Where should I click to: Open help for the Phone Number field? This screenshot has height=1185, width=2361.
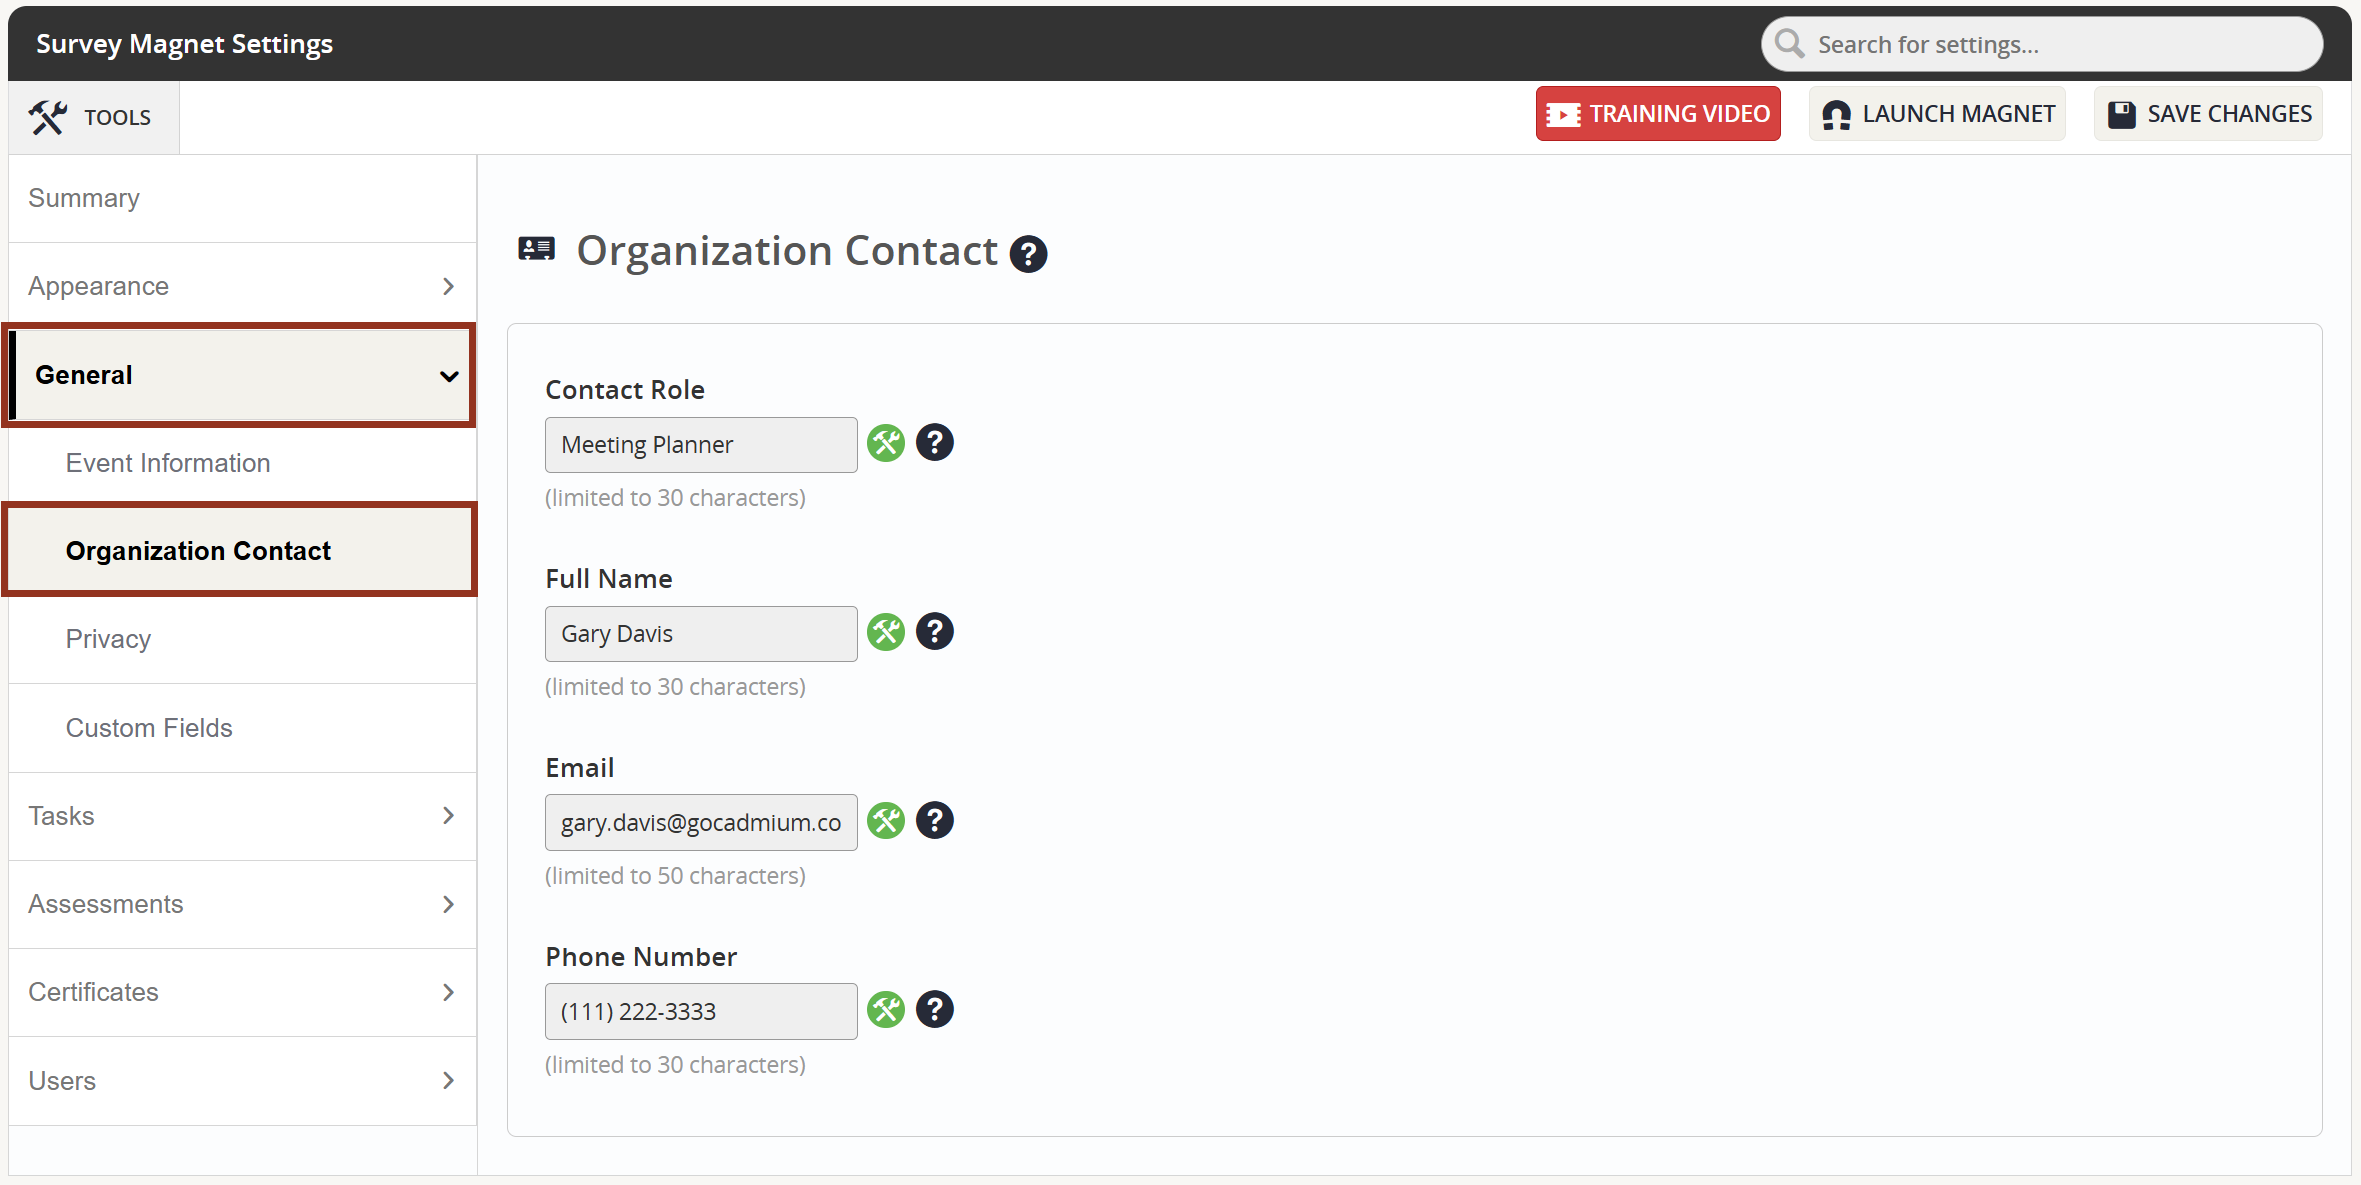click(935, 1010)
